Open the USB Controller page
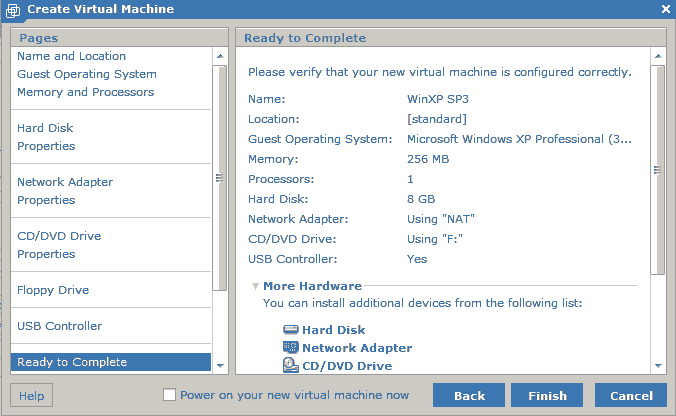This screenshot has height=416, width=676. 59,326
